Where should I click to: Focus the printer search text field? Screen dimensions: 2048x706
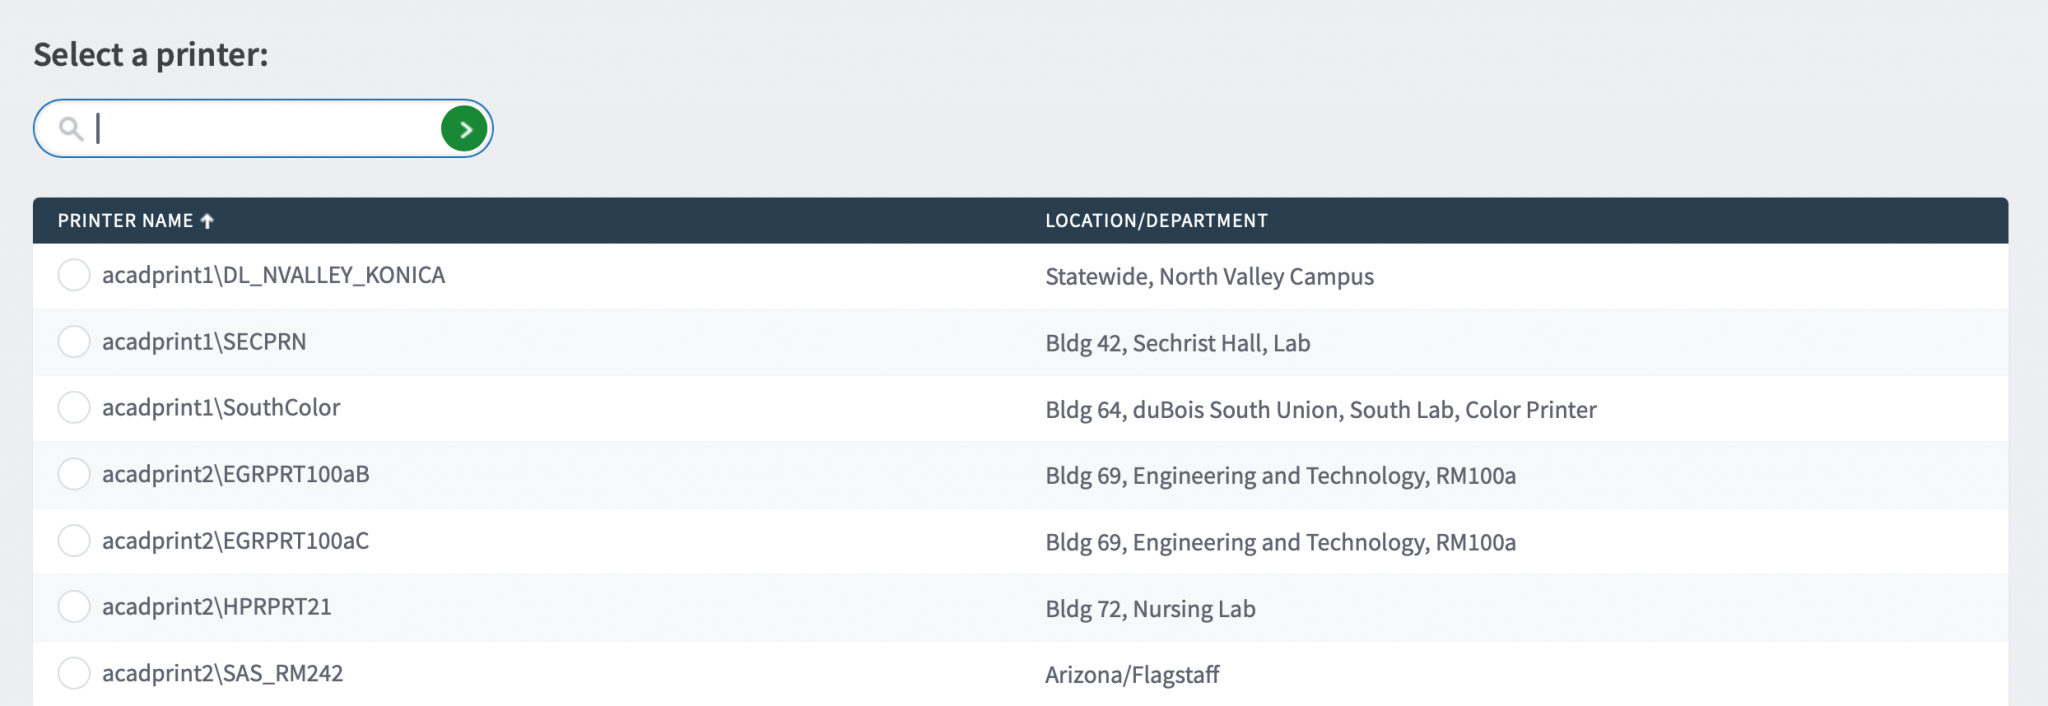(x=265, y=129)
